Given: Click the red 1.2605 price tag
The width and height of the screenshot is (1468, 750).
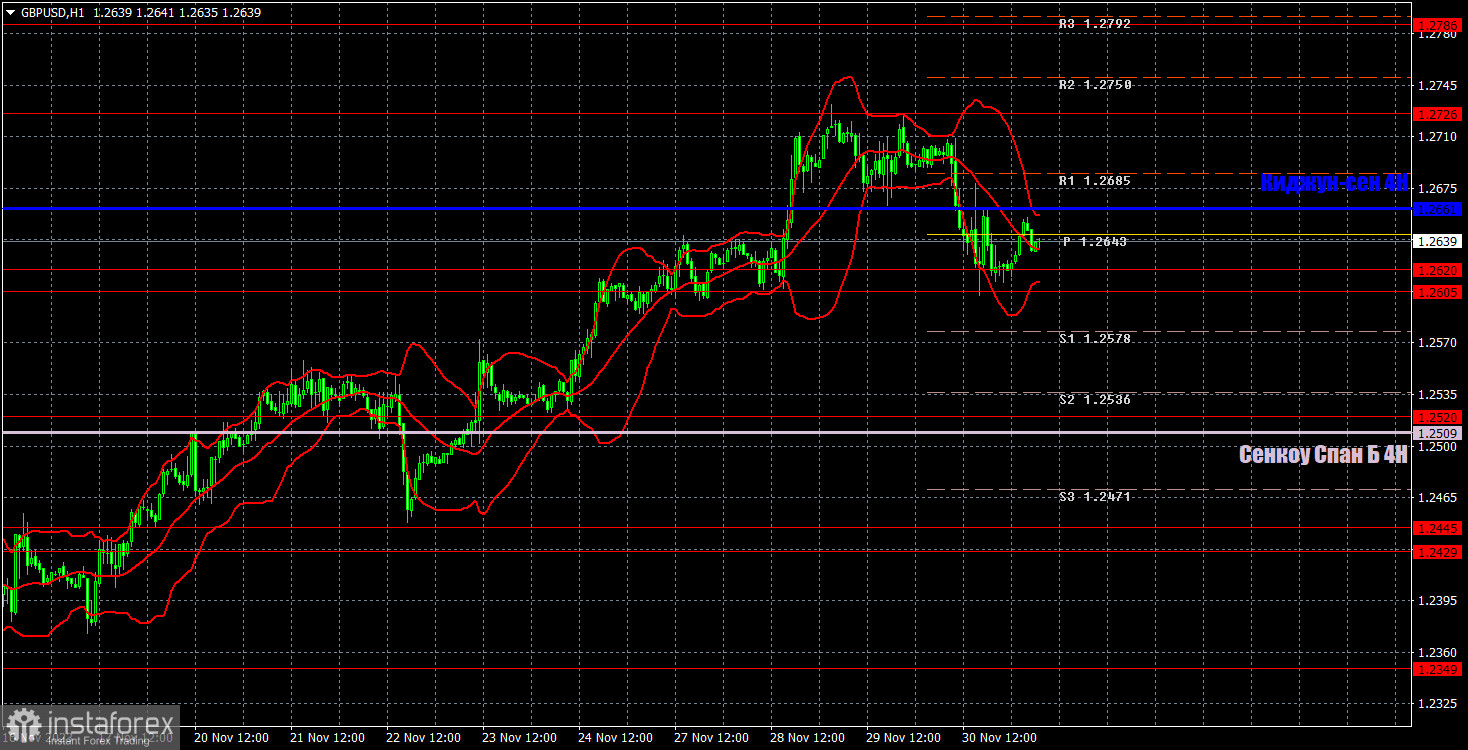Looking at the screenshot, I should point(1438,291).
